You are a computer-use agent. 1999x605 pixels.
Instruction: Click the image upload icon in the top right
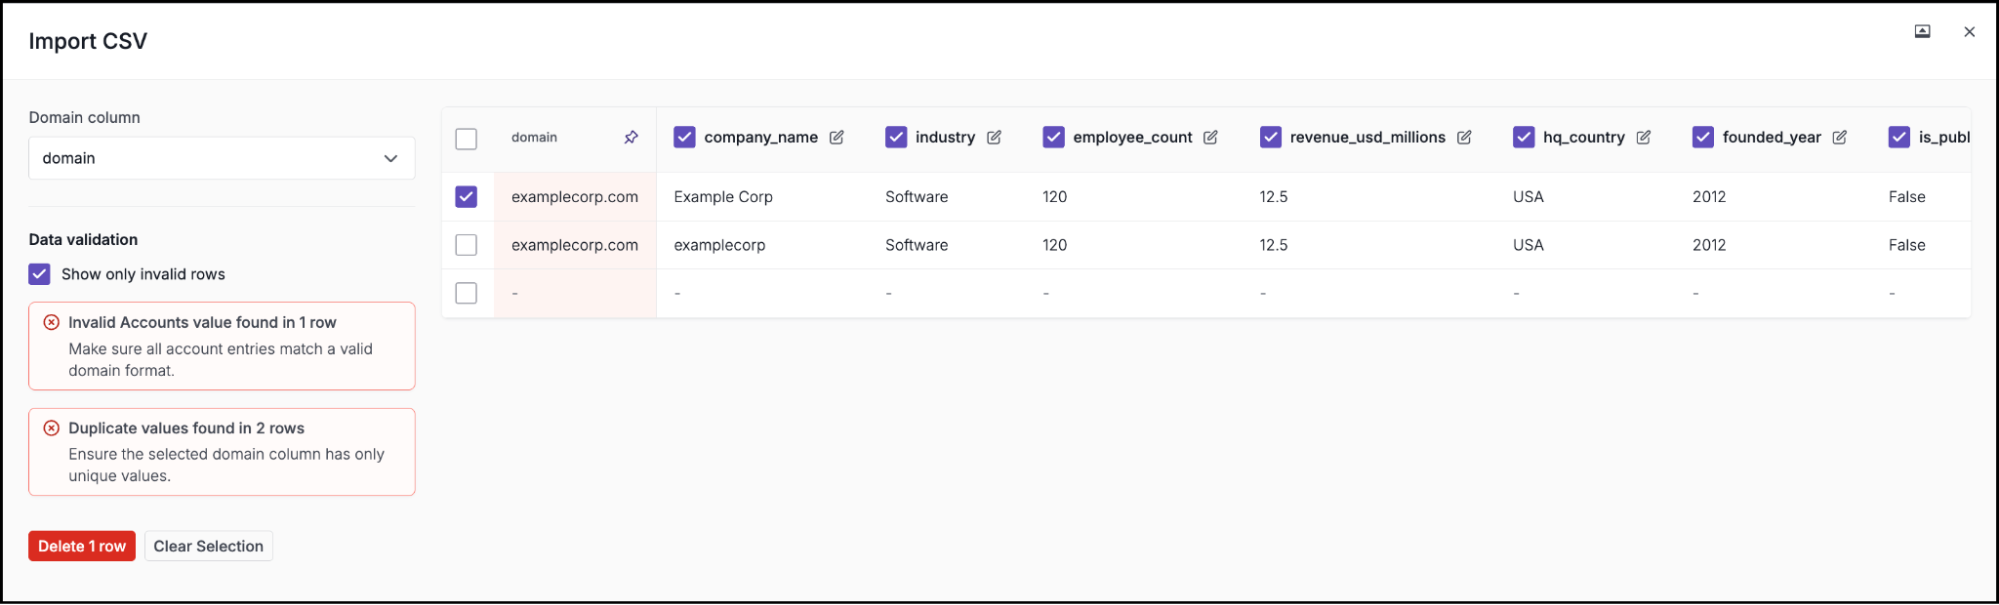pos(1922,31)
